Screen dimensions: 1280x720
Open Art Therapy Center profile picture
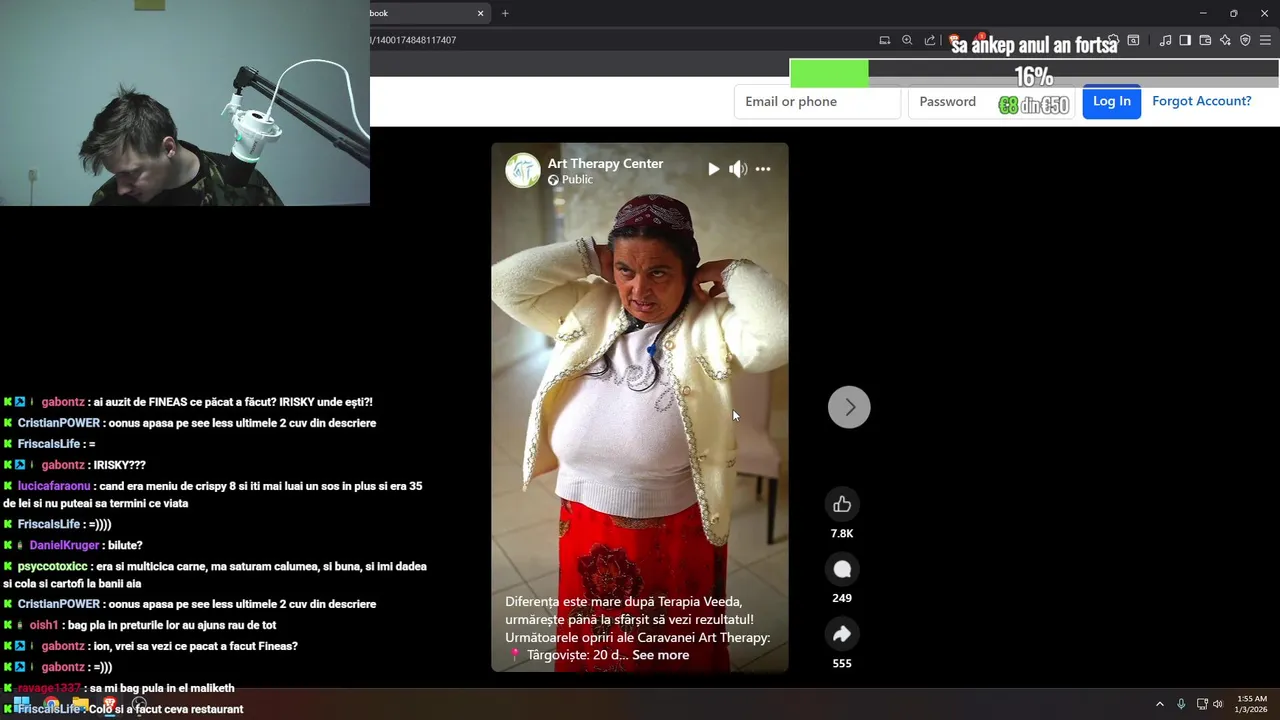click(x=523, y=170)
